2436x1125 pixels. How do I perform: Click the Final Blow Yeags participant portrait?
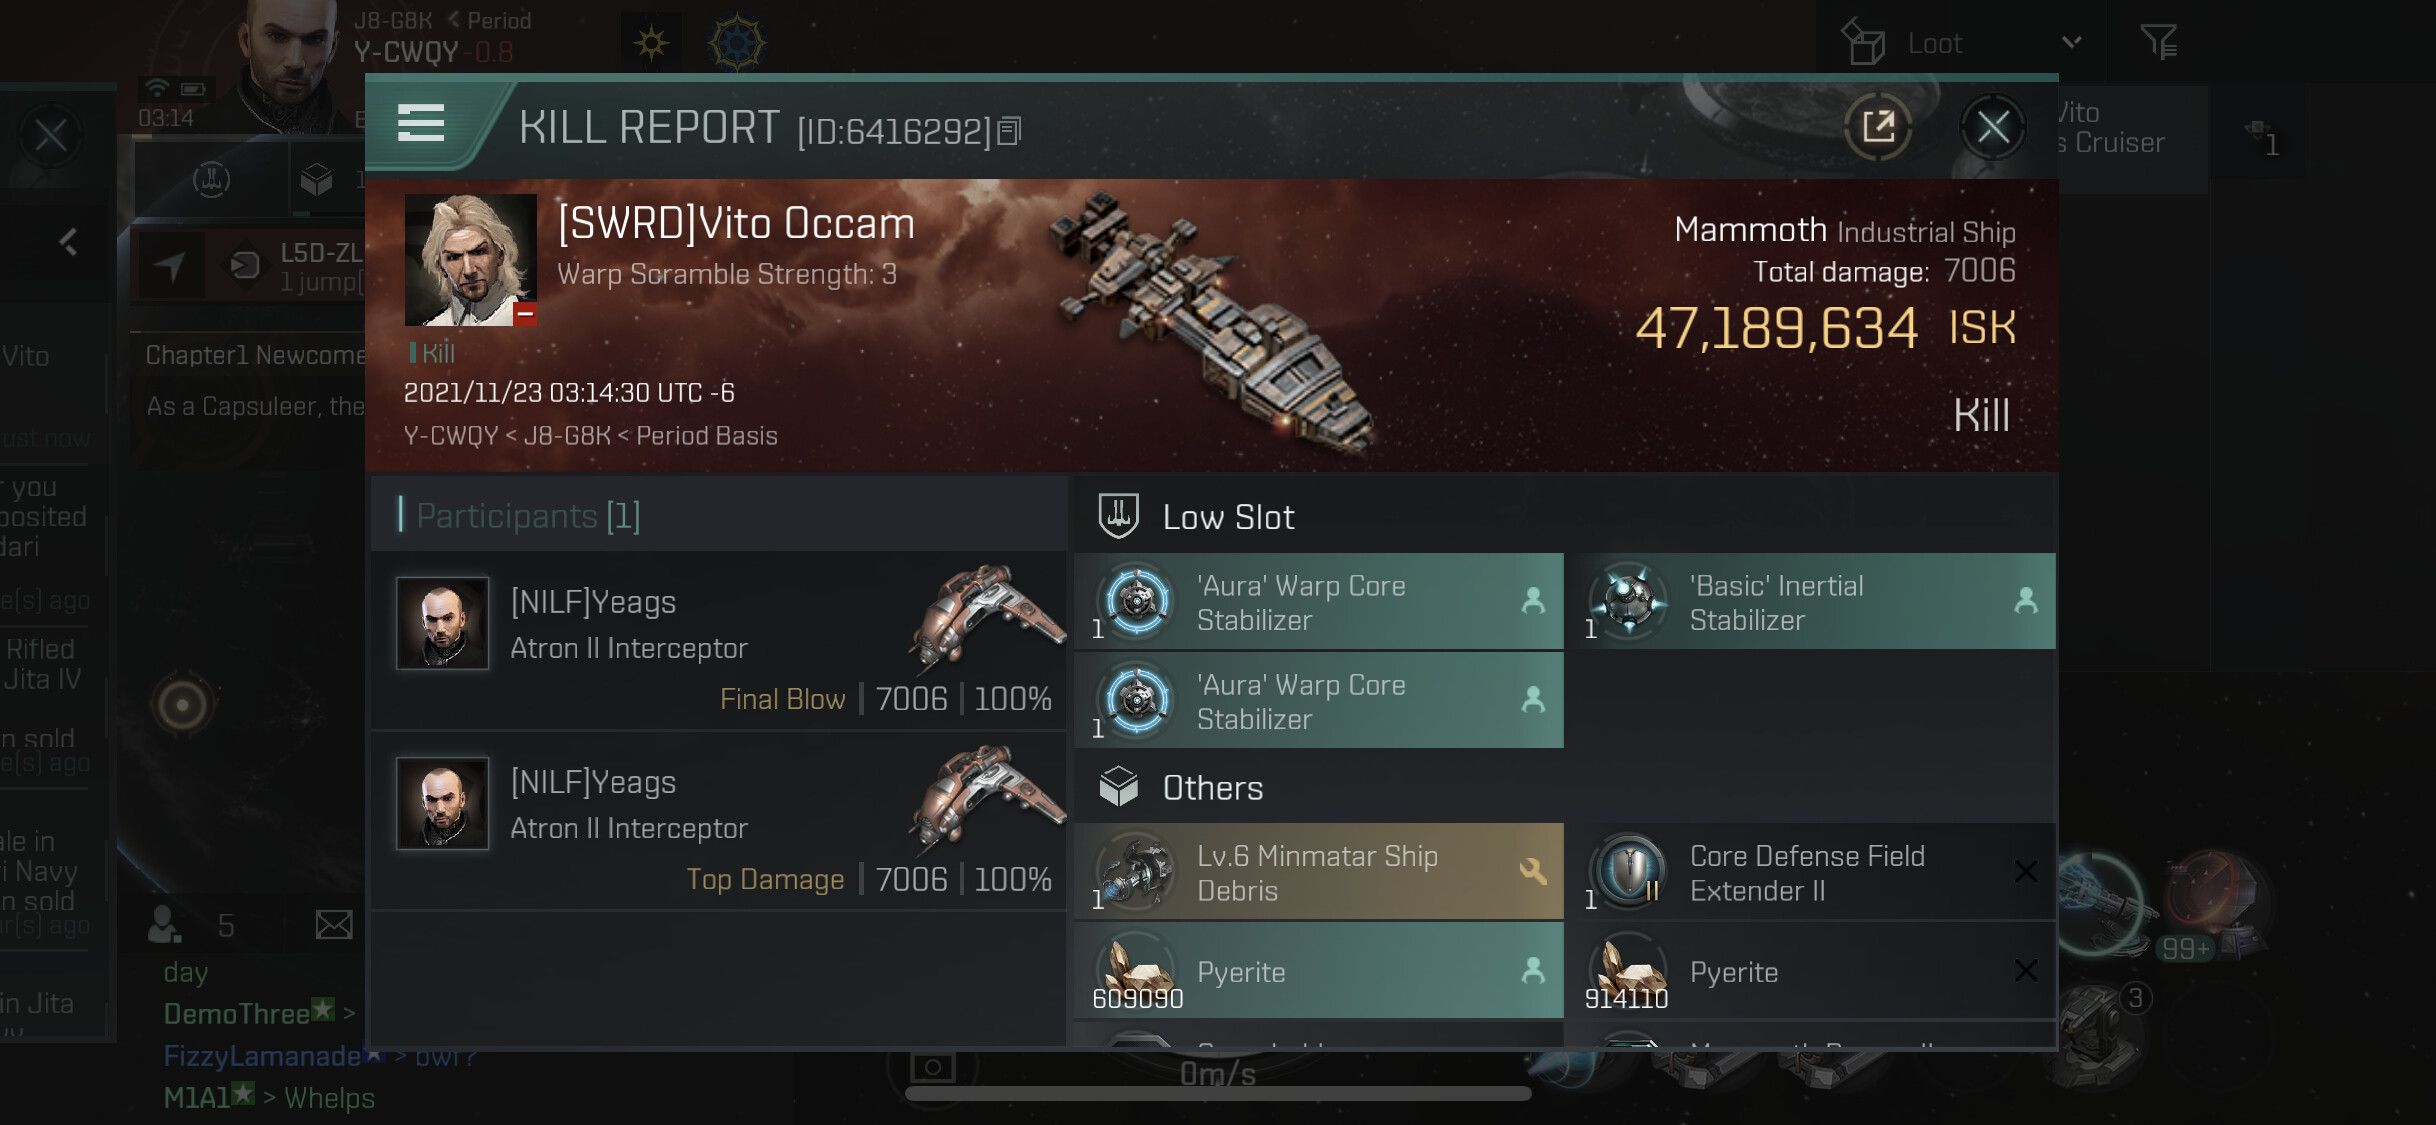[442, 622]
